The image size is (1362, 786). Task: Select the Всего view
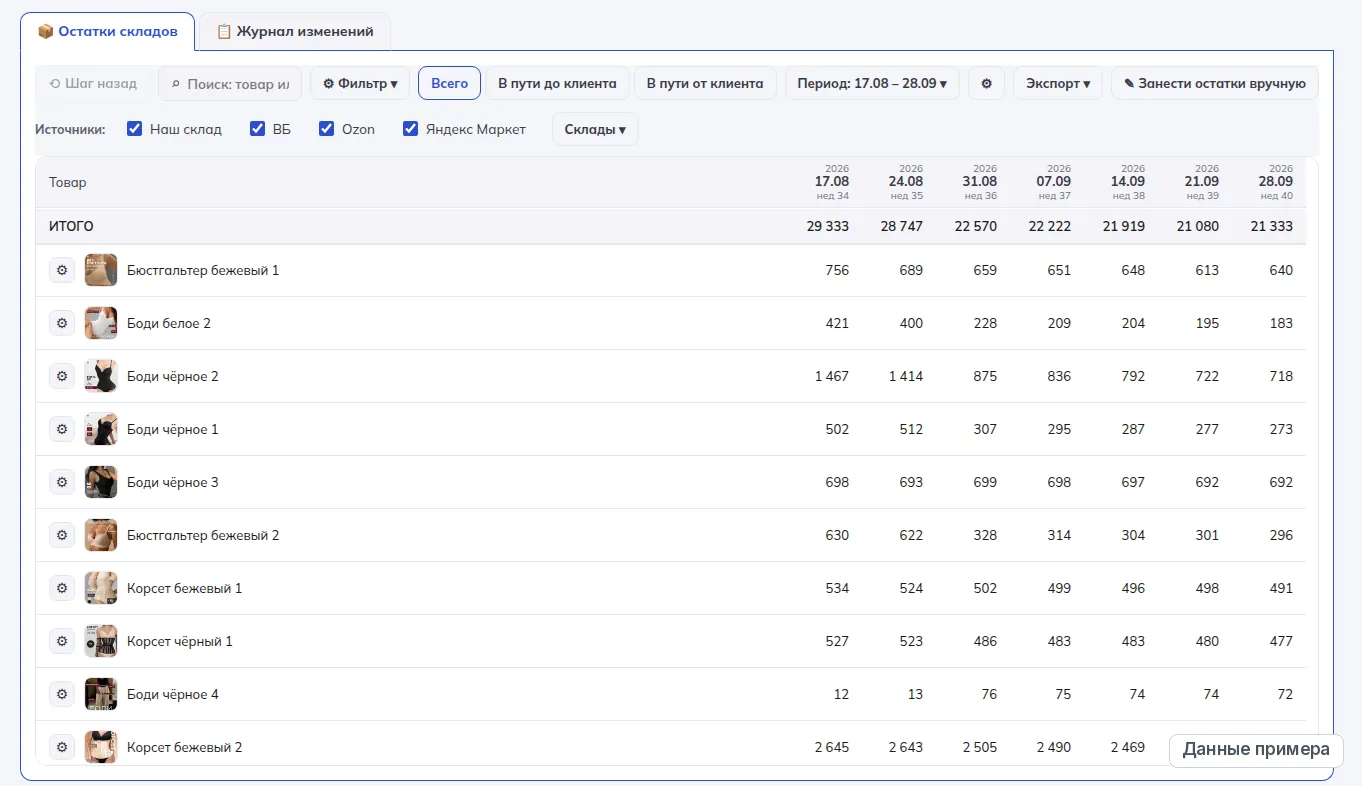click(449, 83)
